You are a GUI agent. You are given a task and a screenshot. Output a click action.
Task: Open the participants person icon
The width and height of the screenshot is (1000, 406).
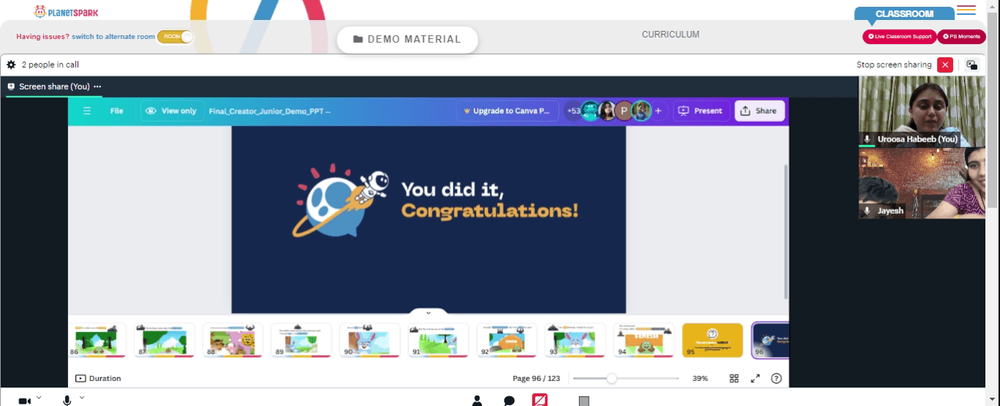[476, 401]
